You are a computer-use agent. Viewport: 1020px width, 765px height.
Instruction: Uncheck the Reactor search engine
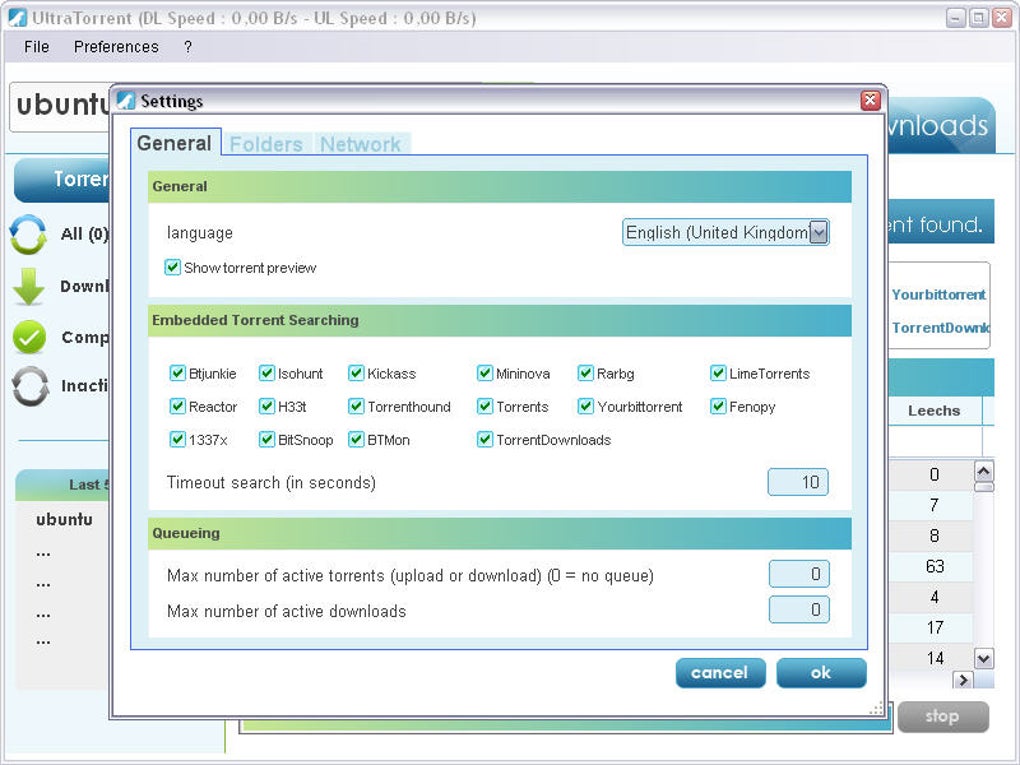coord(177,407)
